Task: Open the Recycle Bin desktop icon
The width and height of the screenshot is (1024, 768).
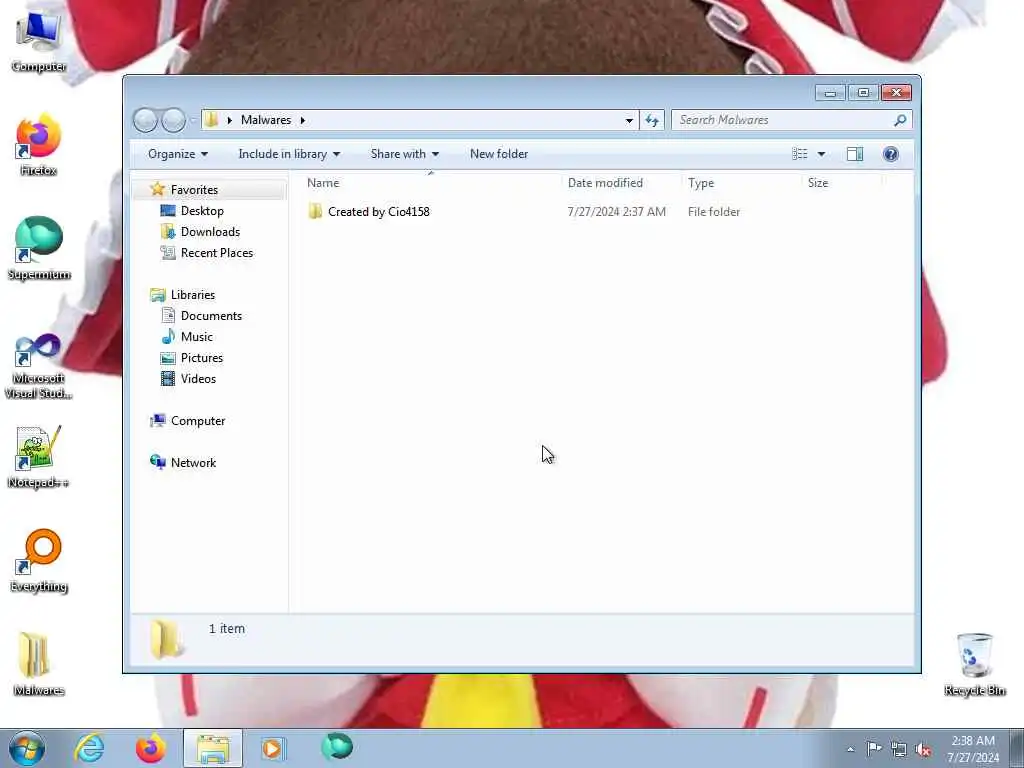Action: 974,664
